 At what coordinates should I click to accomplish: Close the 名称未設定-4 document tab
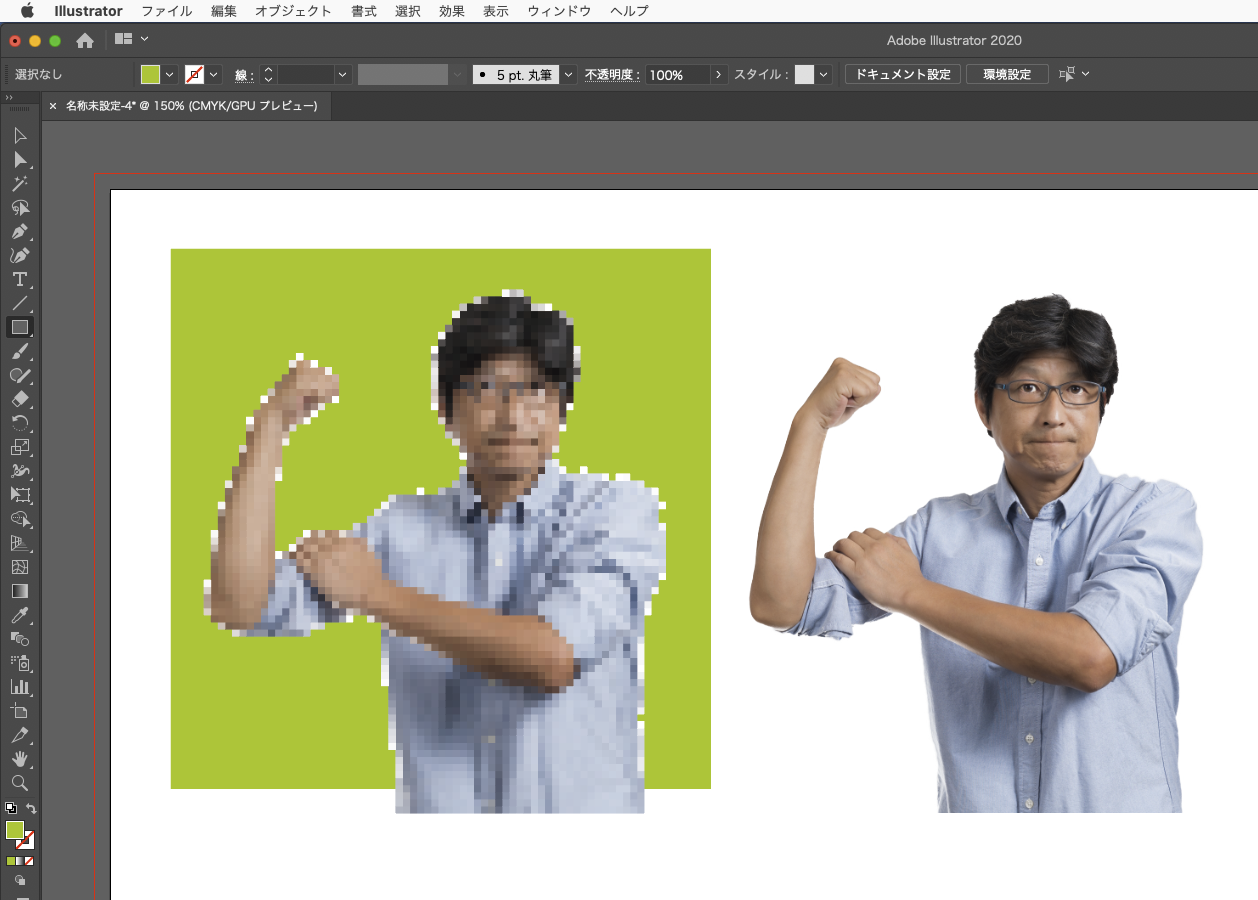53,106
